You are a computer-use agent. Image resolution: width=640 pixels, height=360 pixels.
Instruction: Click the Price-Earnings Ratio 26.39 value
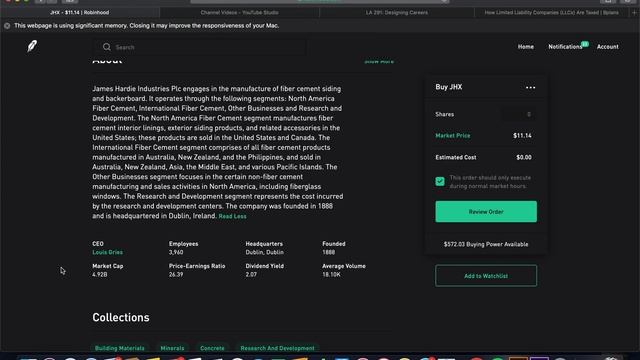point(176,275)
